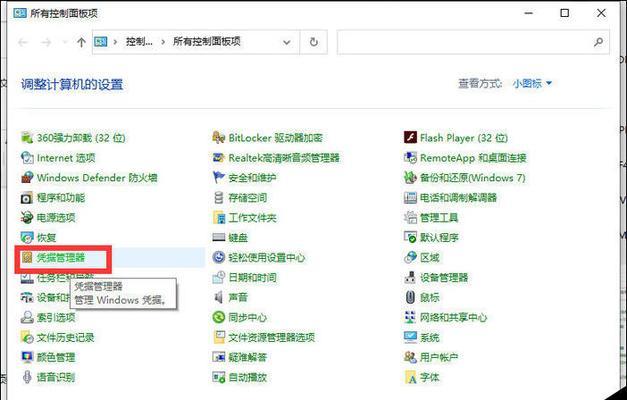
Task: Click the 系统 monitor icon
Action: point(410,338)
